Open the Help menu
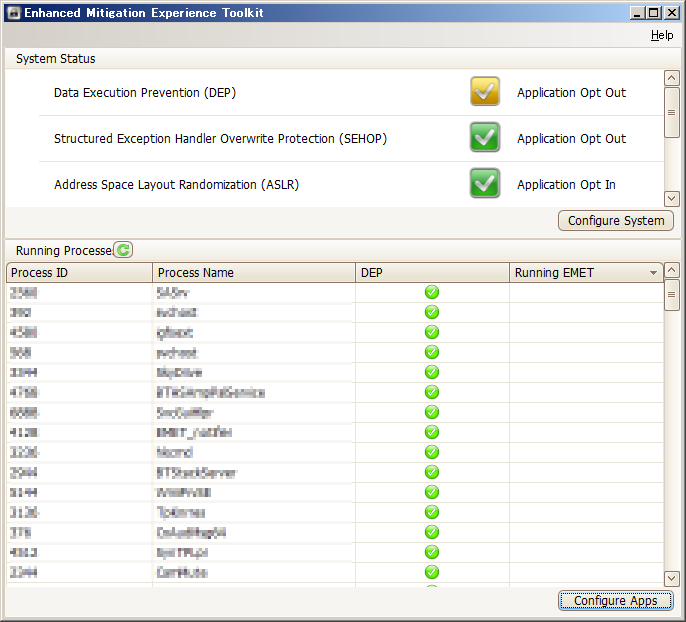 pyautogui.click(x=662, y=35)
